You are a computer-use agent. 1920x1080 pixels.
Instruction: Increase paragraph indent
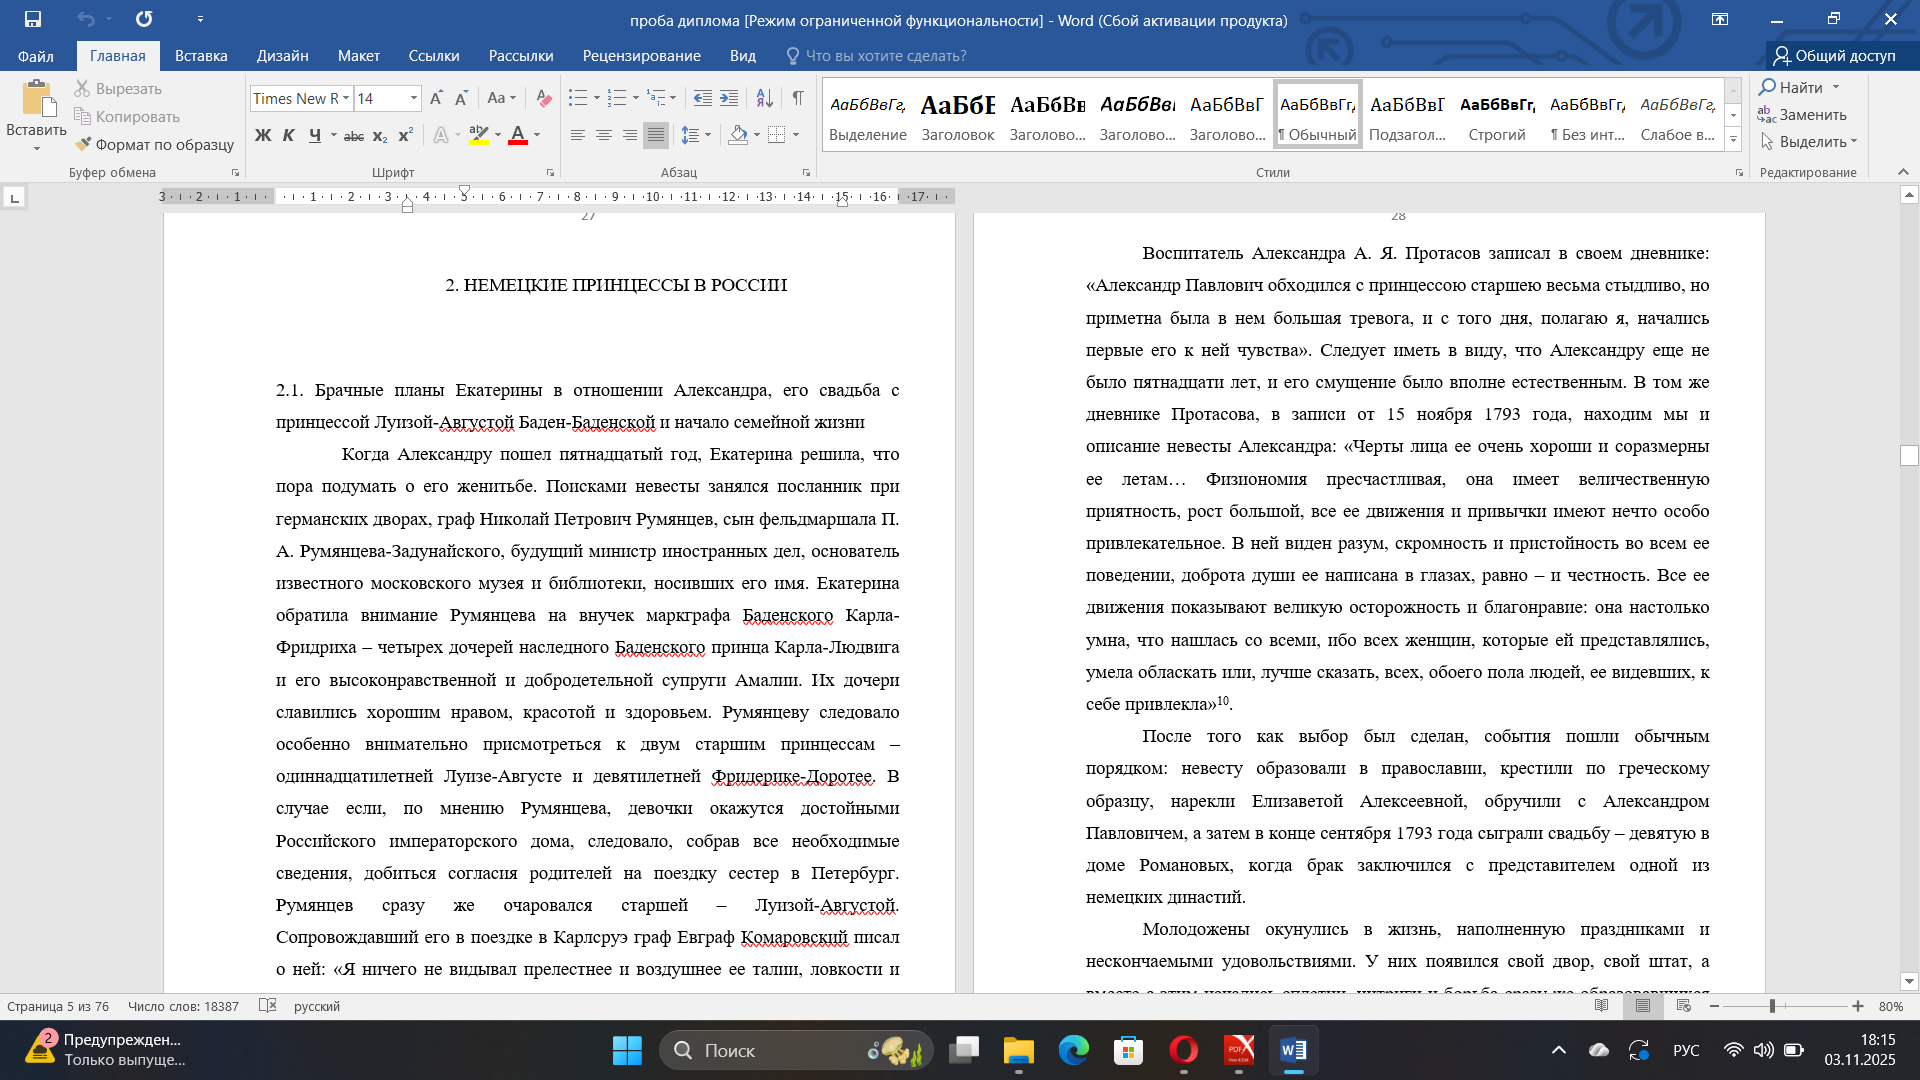click(x=729, y=98)
